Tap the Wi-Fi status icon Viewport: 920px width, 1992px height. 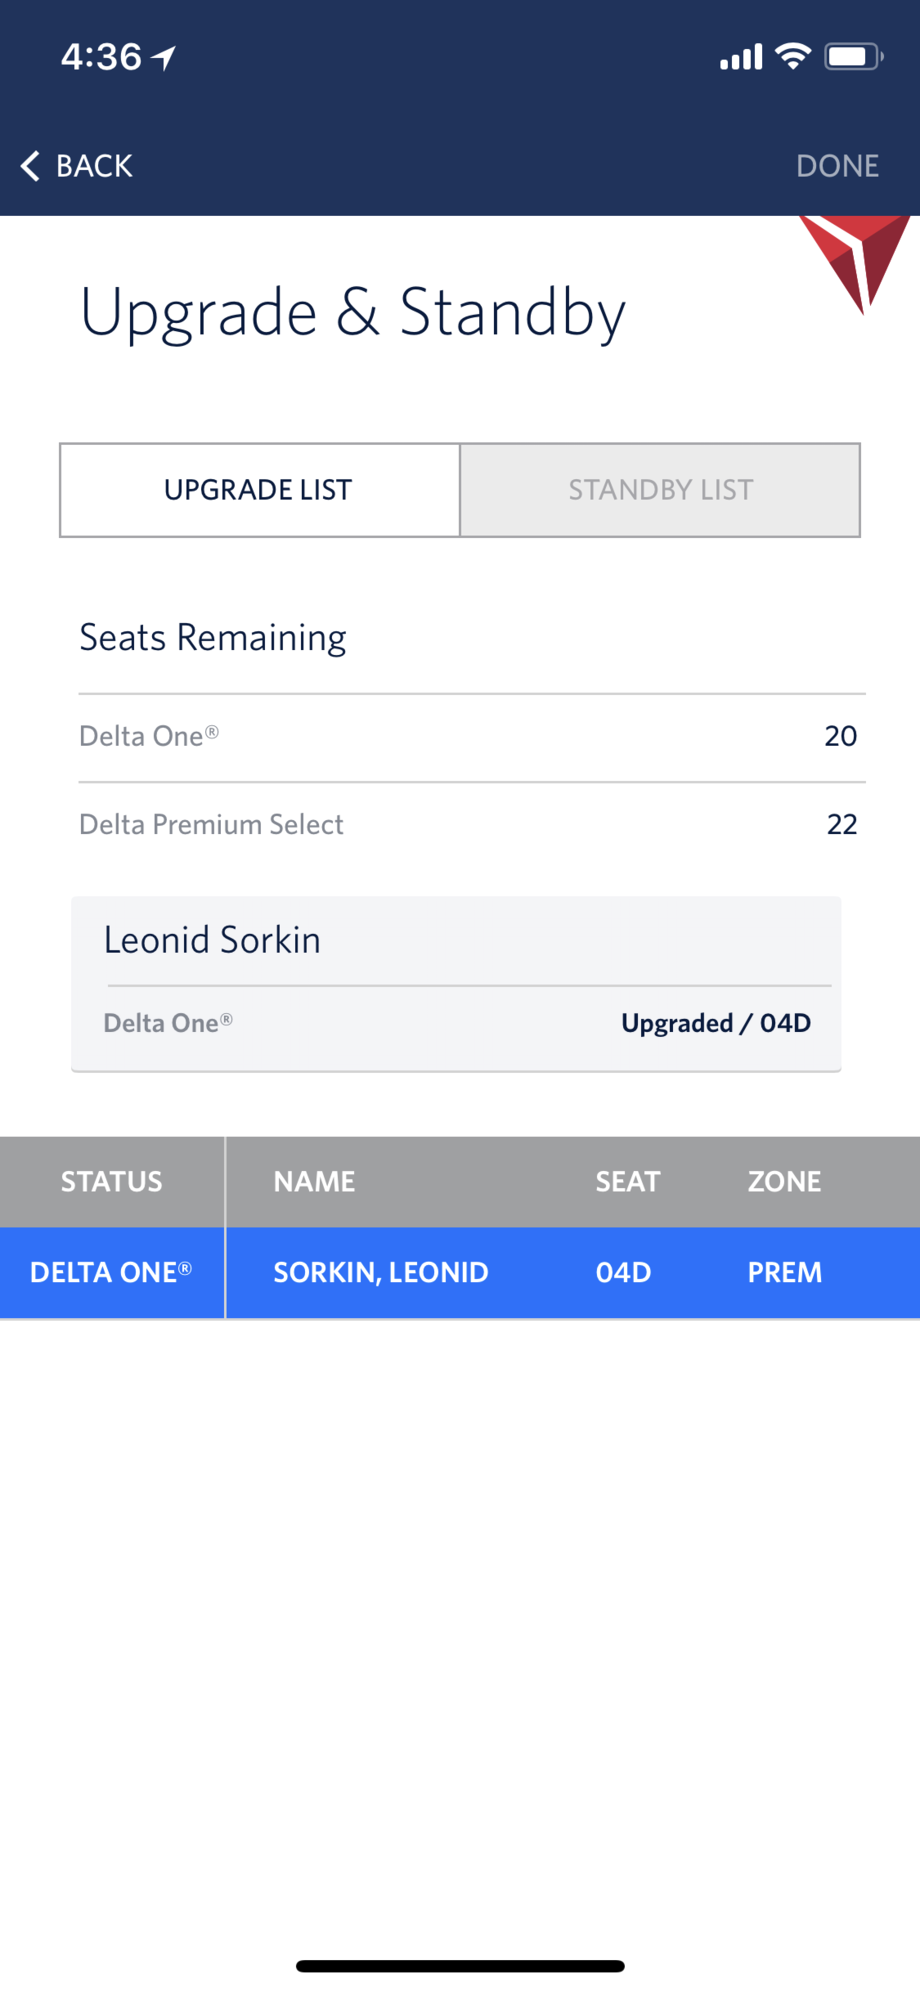(x=793, y=57)
